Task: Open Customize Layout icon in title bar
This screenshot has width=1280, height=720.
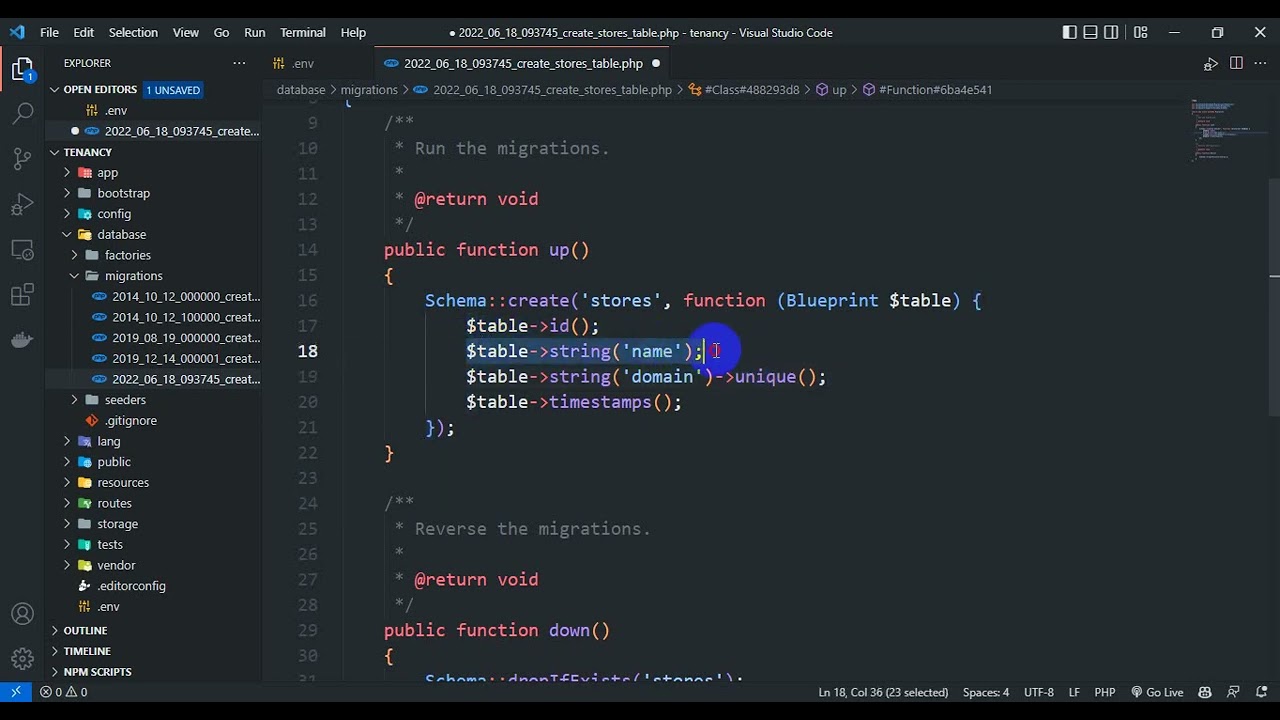Action: tap(1141, 32)
